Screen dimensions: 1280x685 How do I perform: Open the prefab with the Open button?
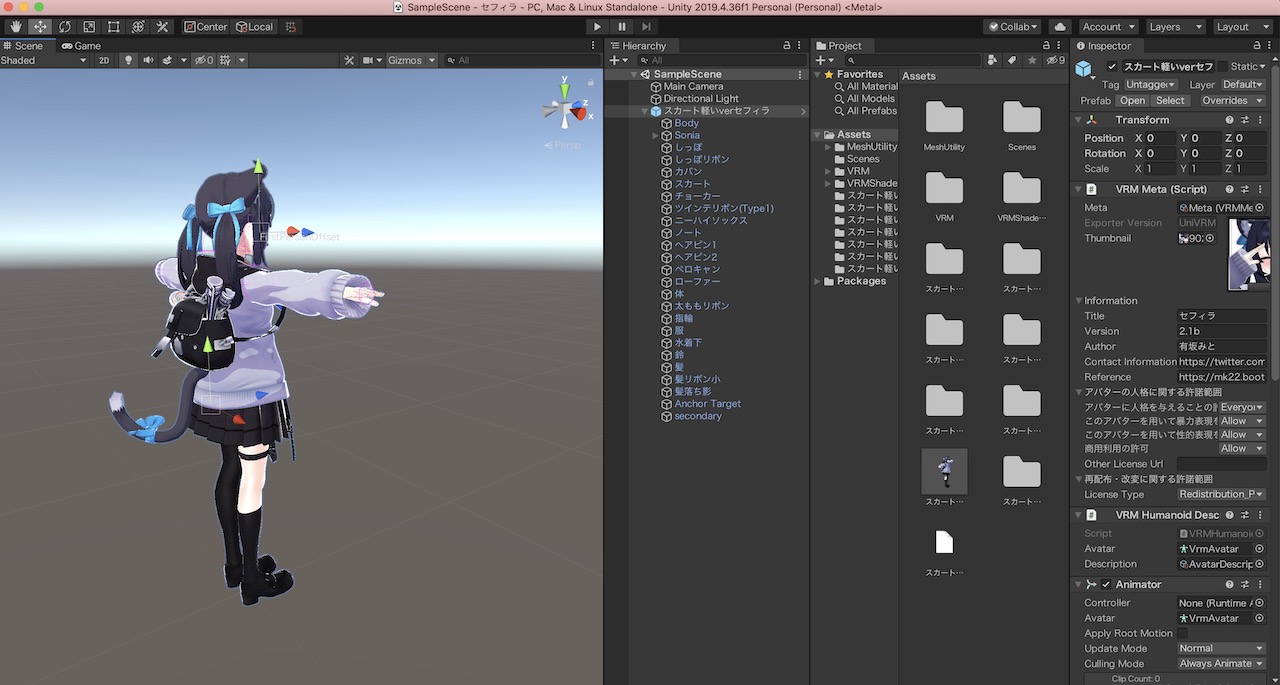click(1131, 100)
